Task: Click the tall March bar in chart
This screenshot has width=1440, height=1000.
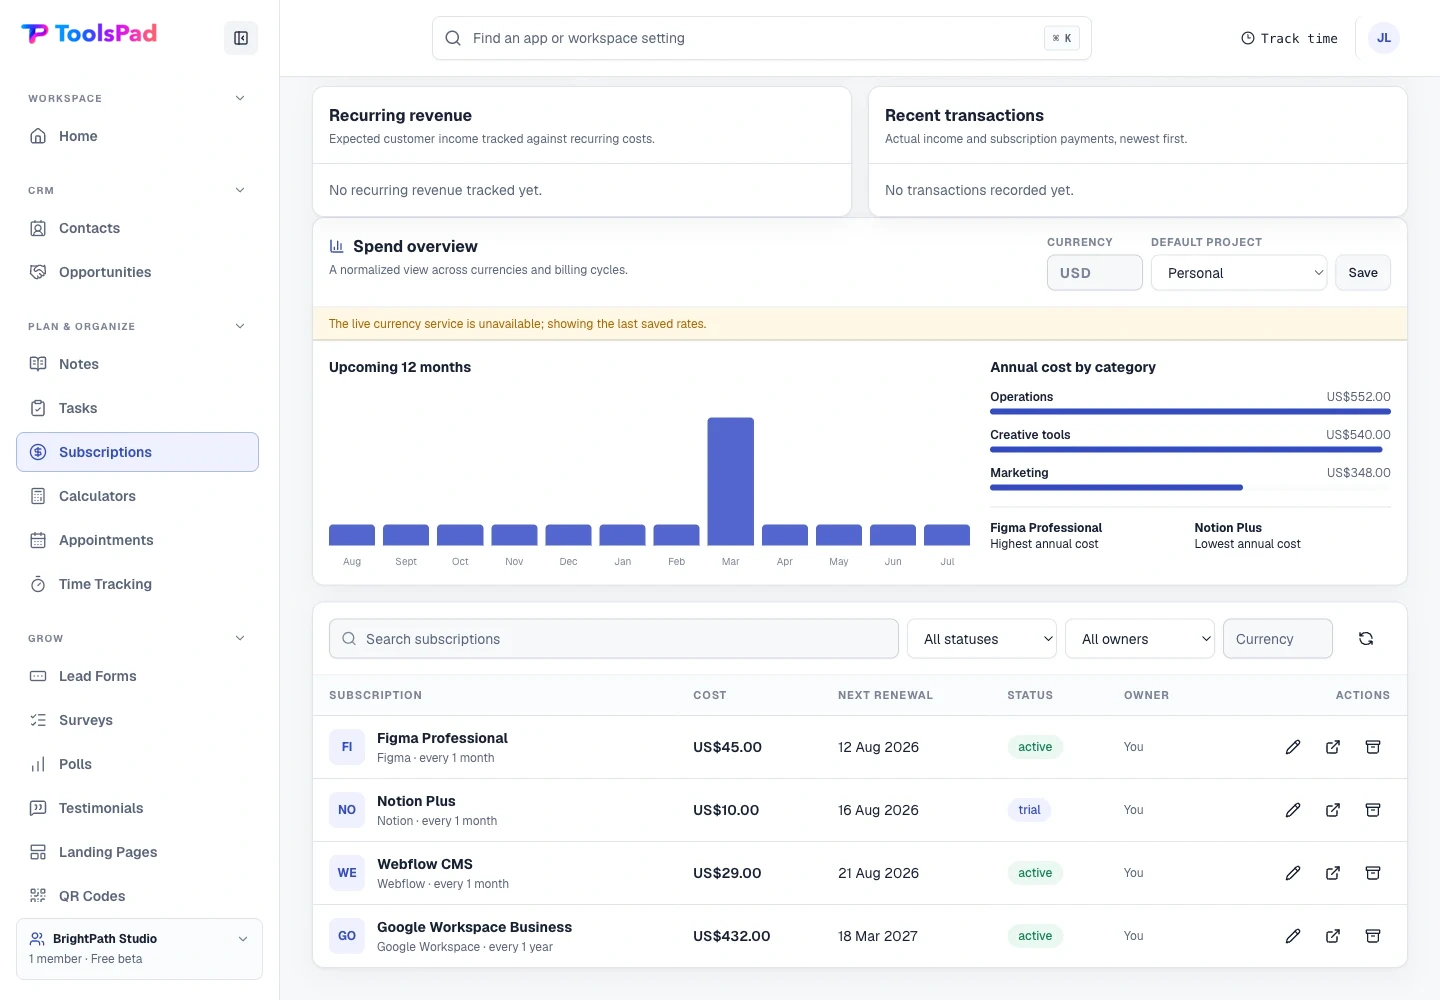Action: click(x=731, y=481)
